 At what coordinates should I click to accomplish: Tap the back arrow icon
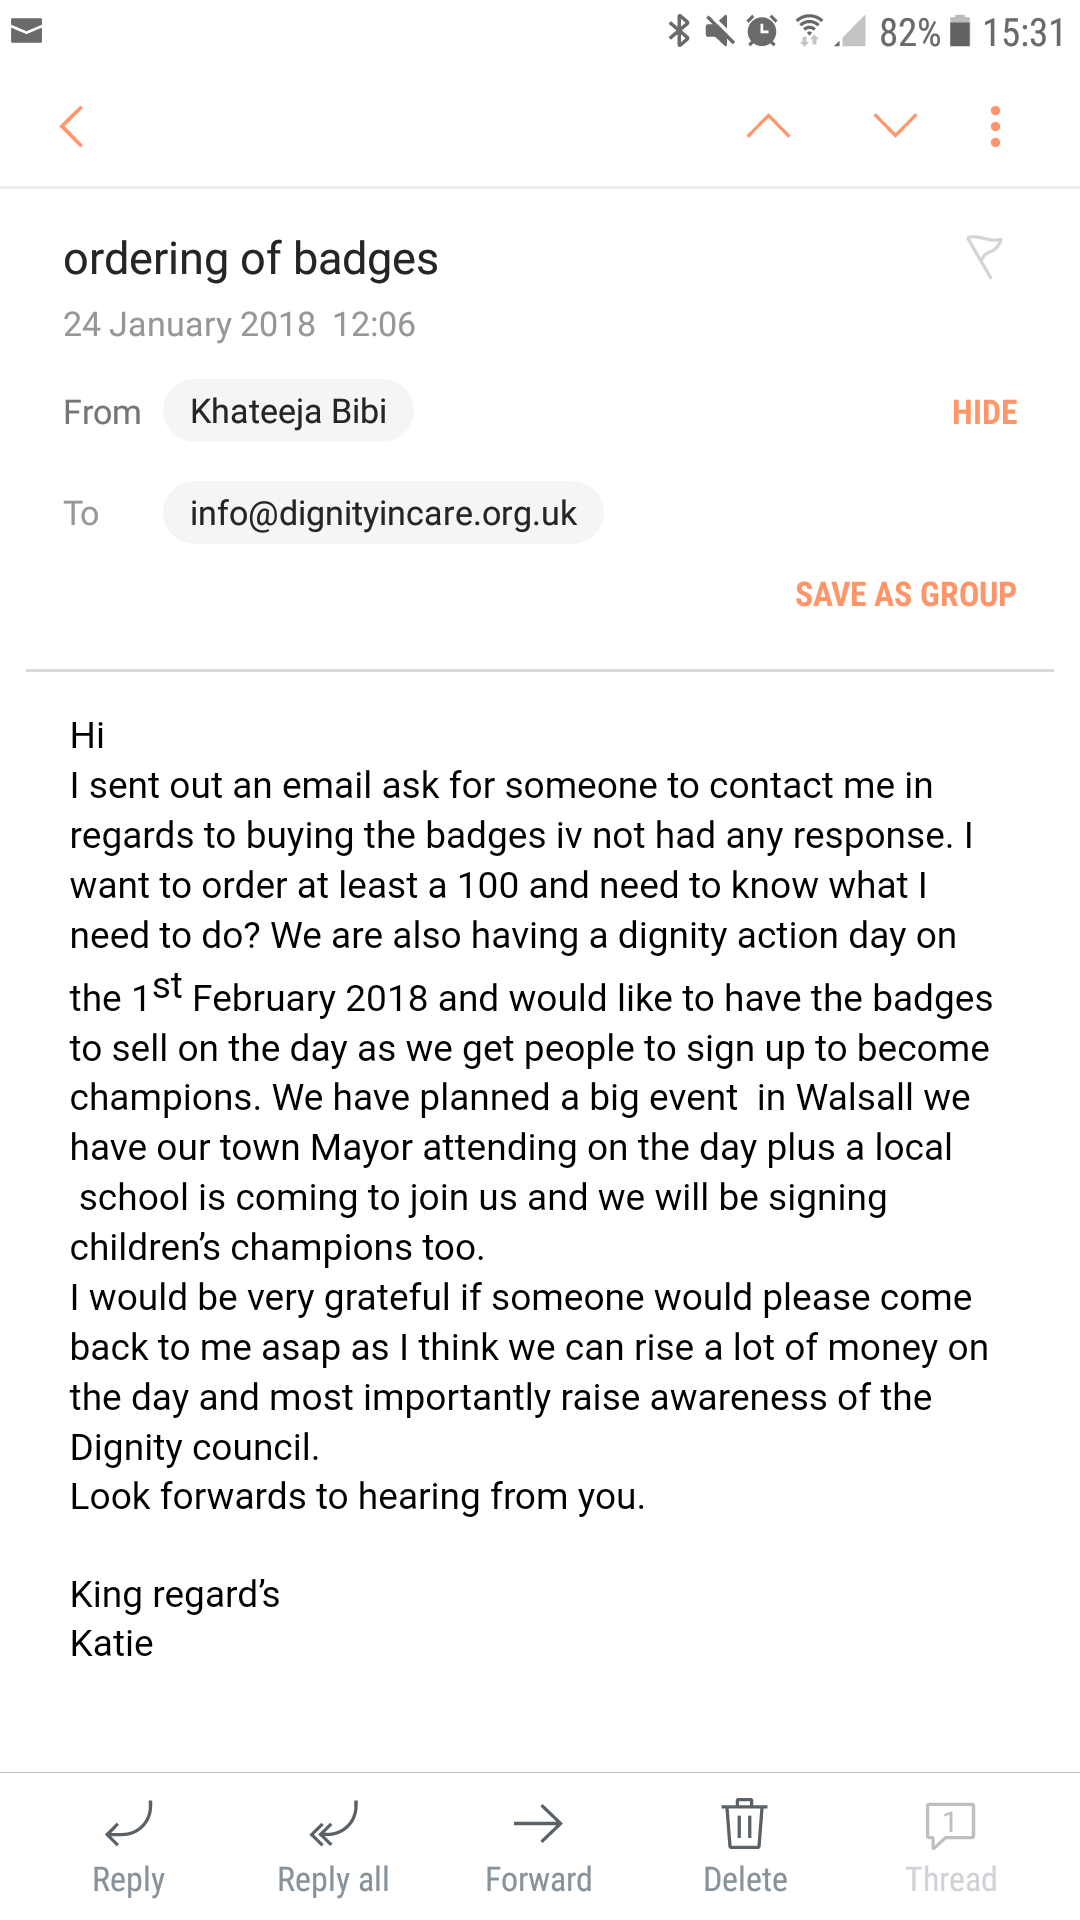click(x=72, y=127)
